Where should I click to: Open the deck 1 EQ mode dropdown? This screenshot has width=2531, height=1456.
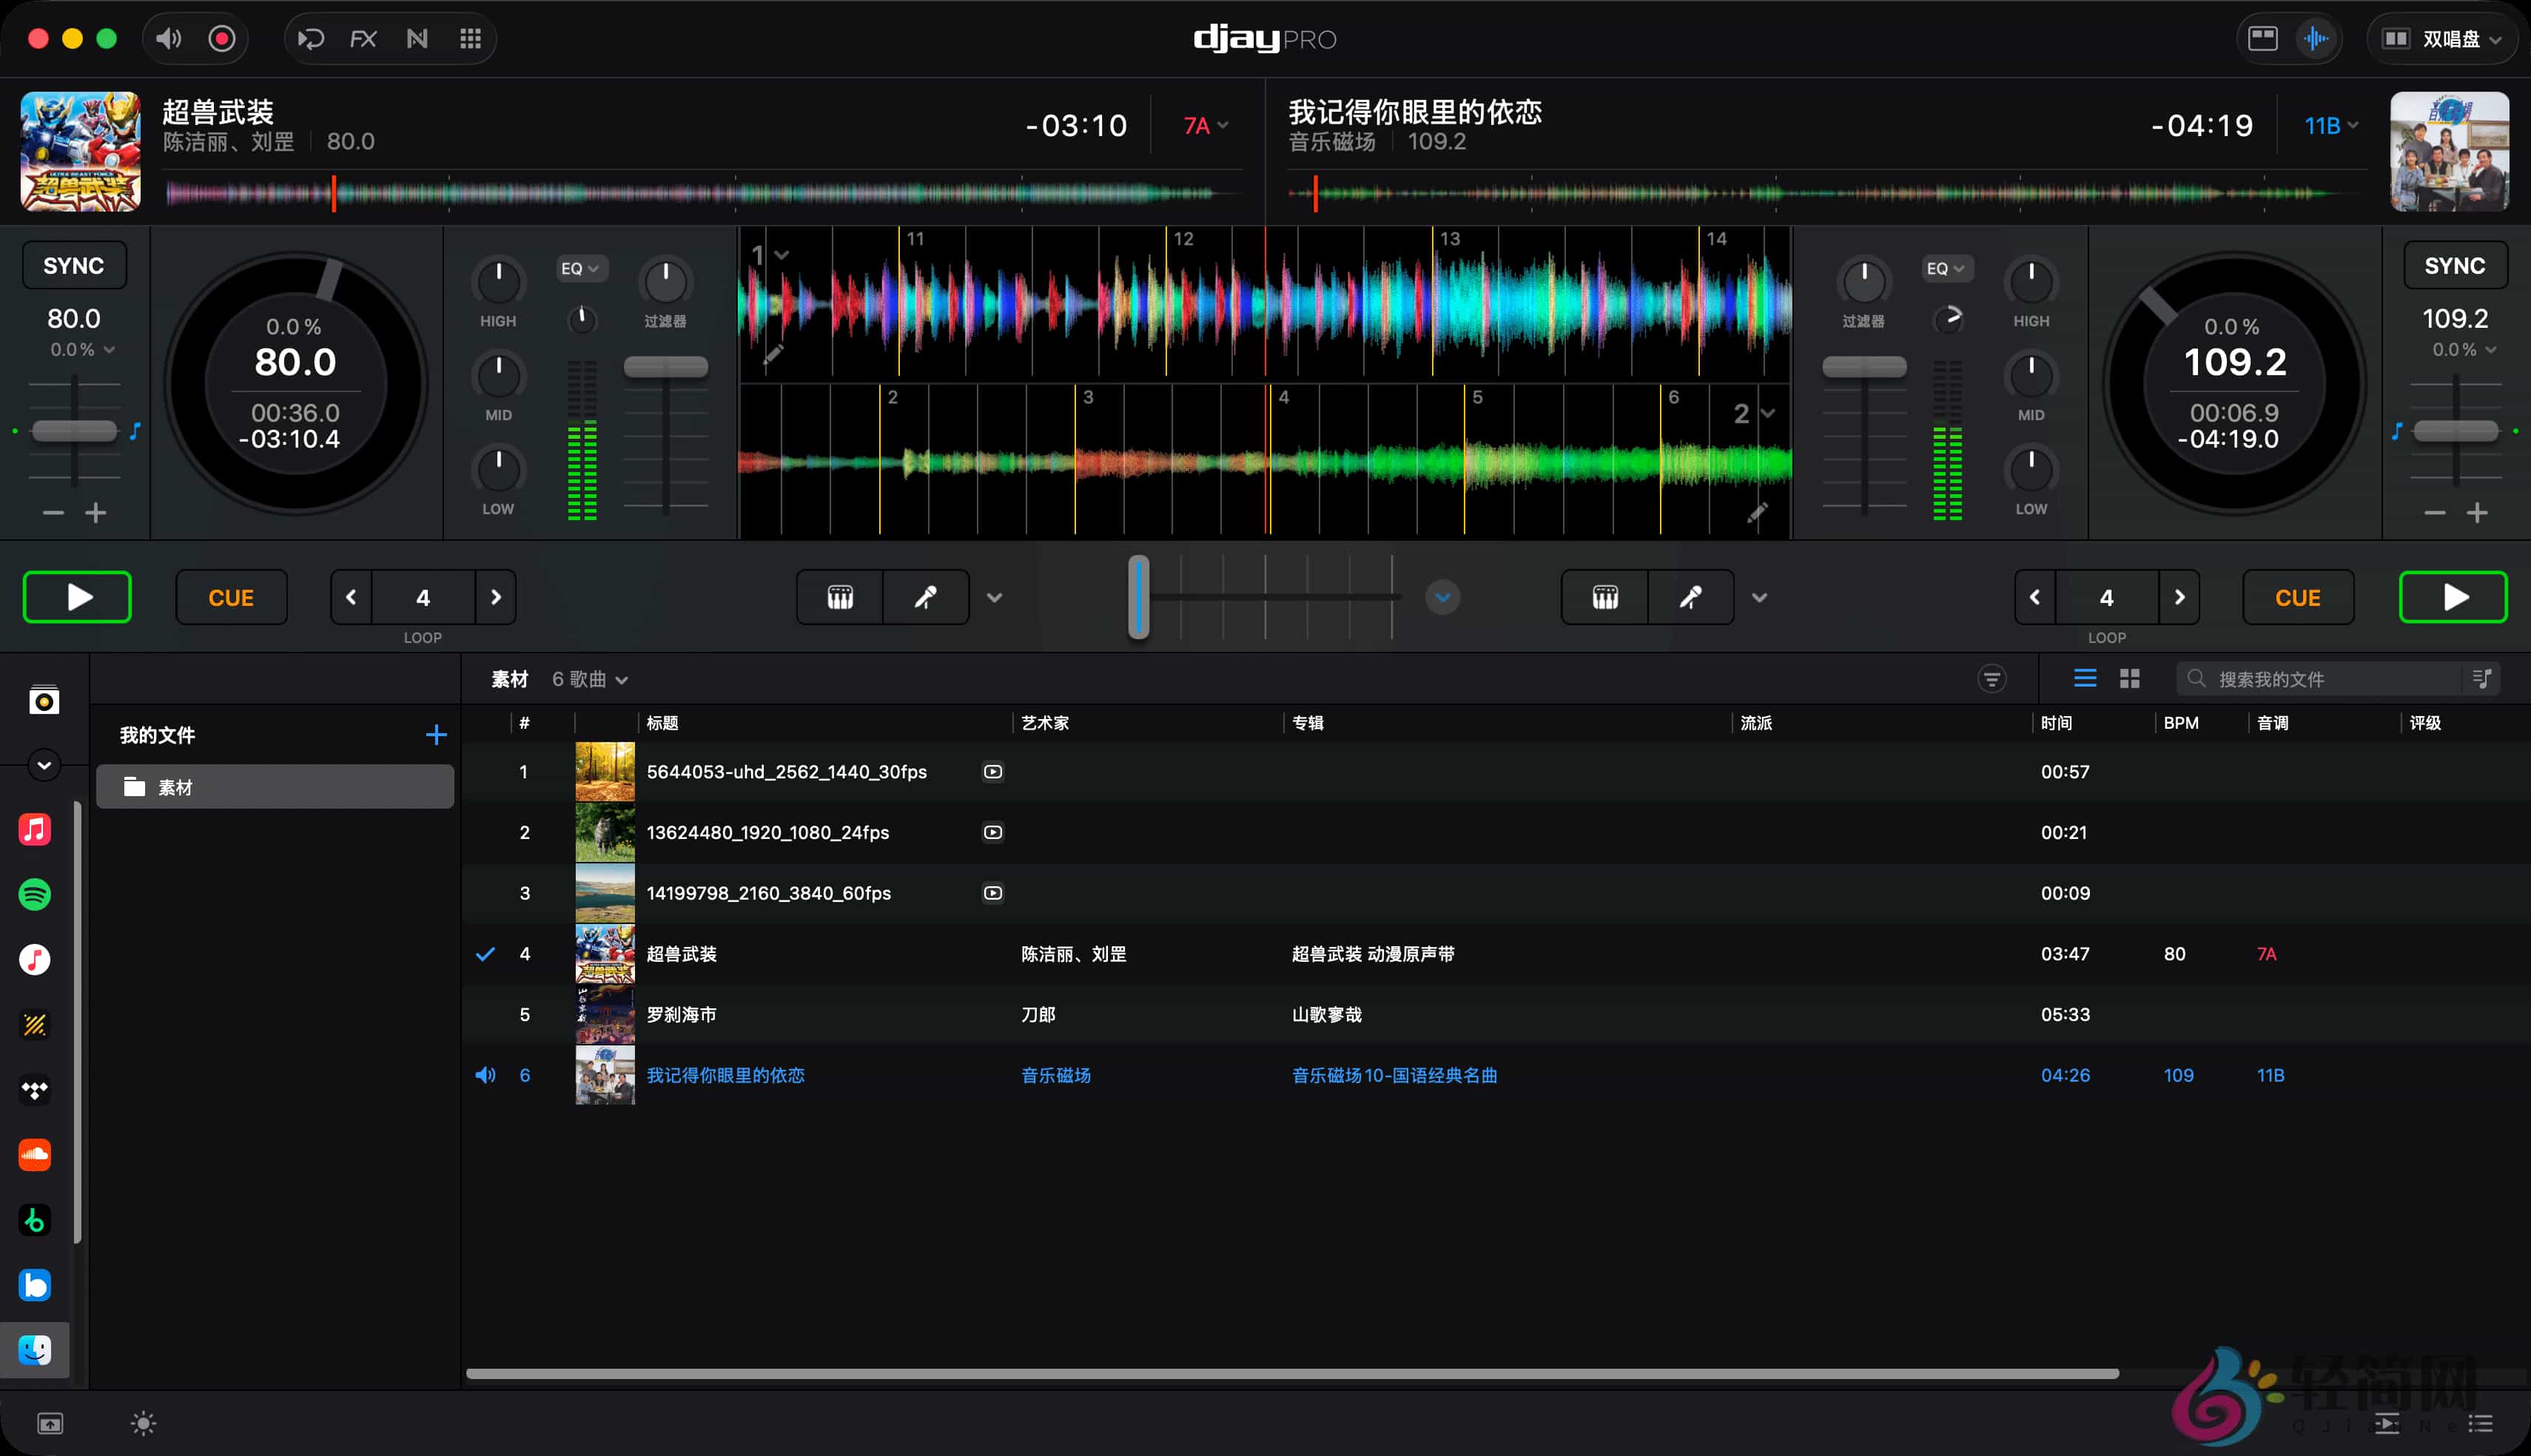[x=580, y=268]
